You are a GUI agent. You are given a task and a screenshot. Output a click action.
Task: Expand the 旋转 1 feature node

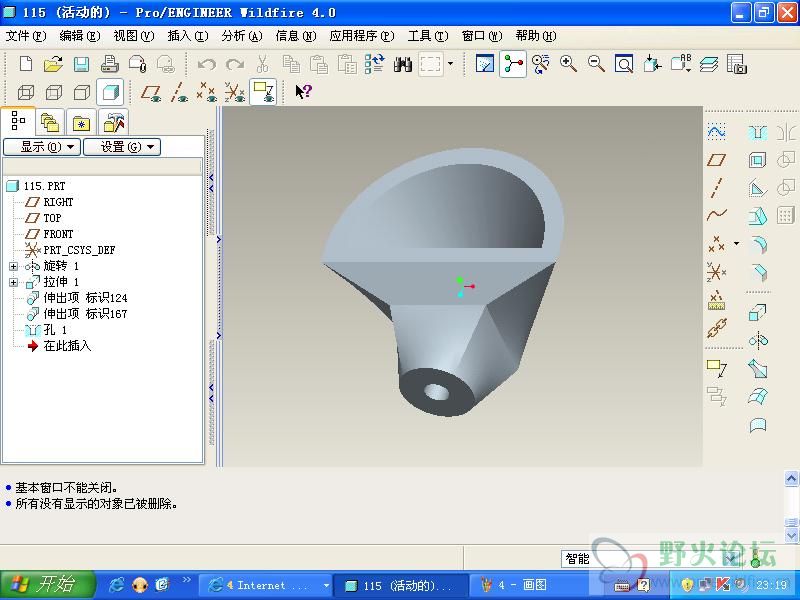pyautogui.click(x=13, y=266)
